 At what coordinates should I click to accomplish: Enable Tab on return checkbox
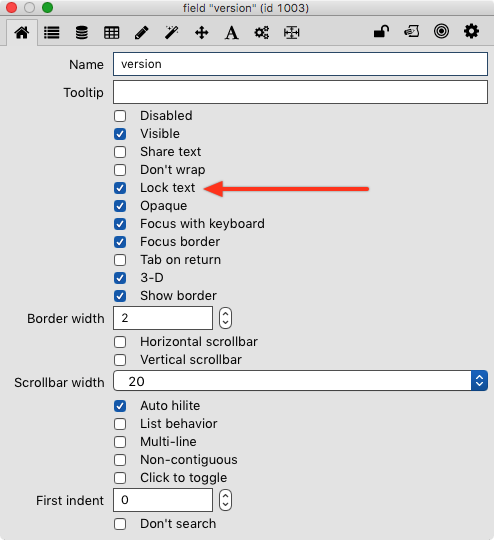[x=120, y=260]
